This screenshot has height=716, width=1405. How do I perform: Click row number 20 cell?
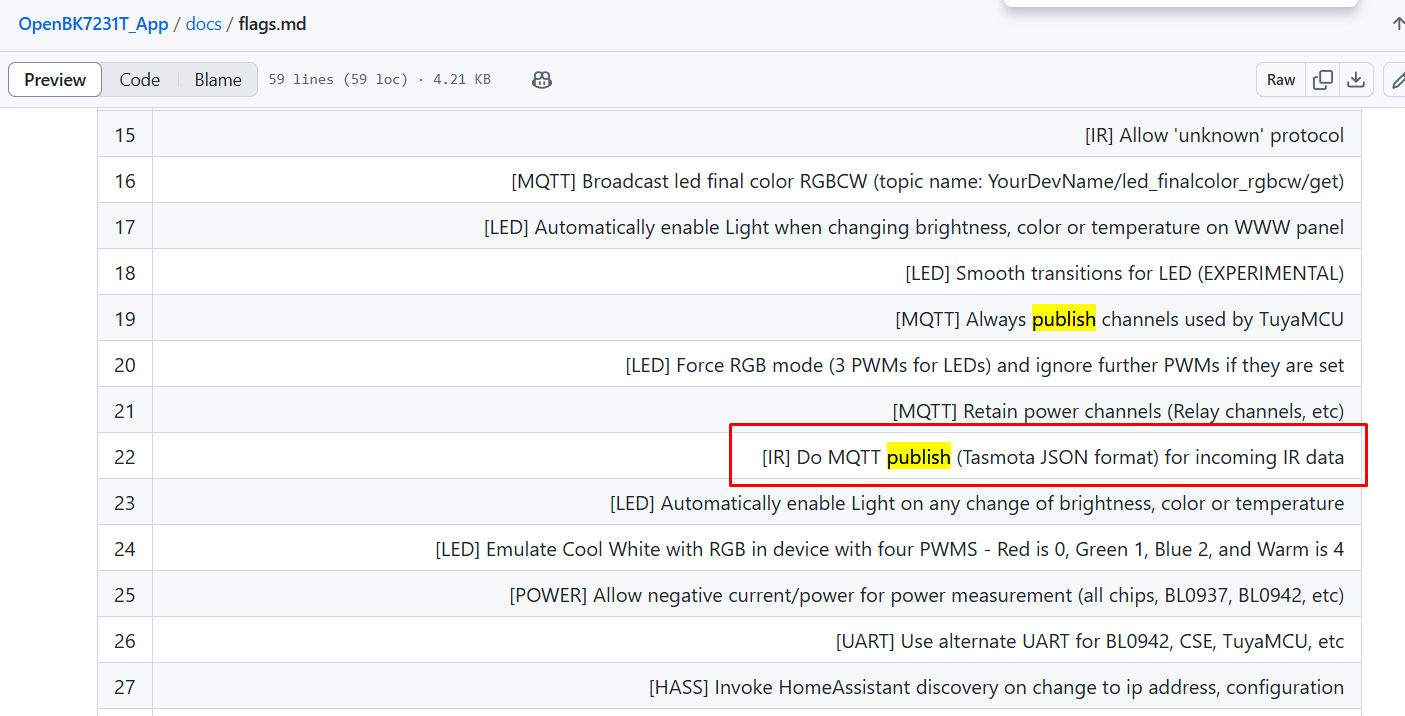125,365
